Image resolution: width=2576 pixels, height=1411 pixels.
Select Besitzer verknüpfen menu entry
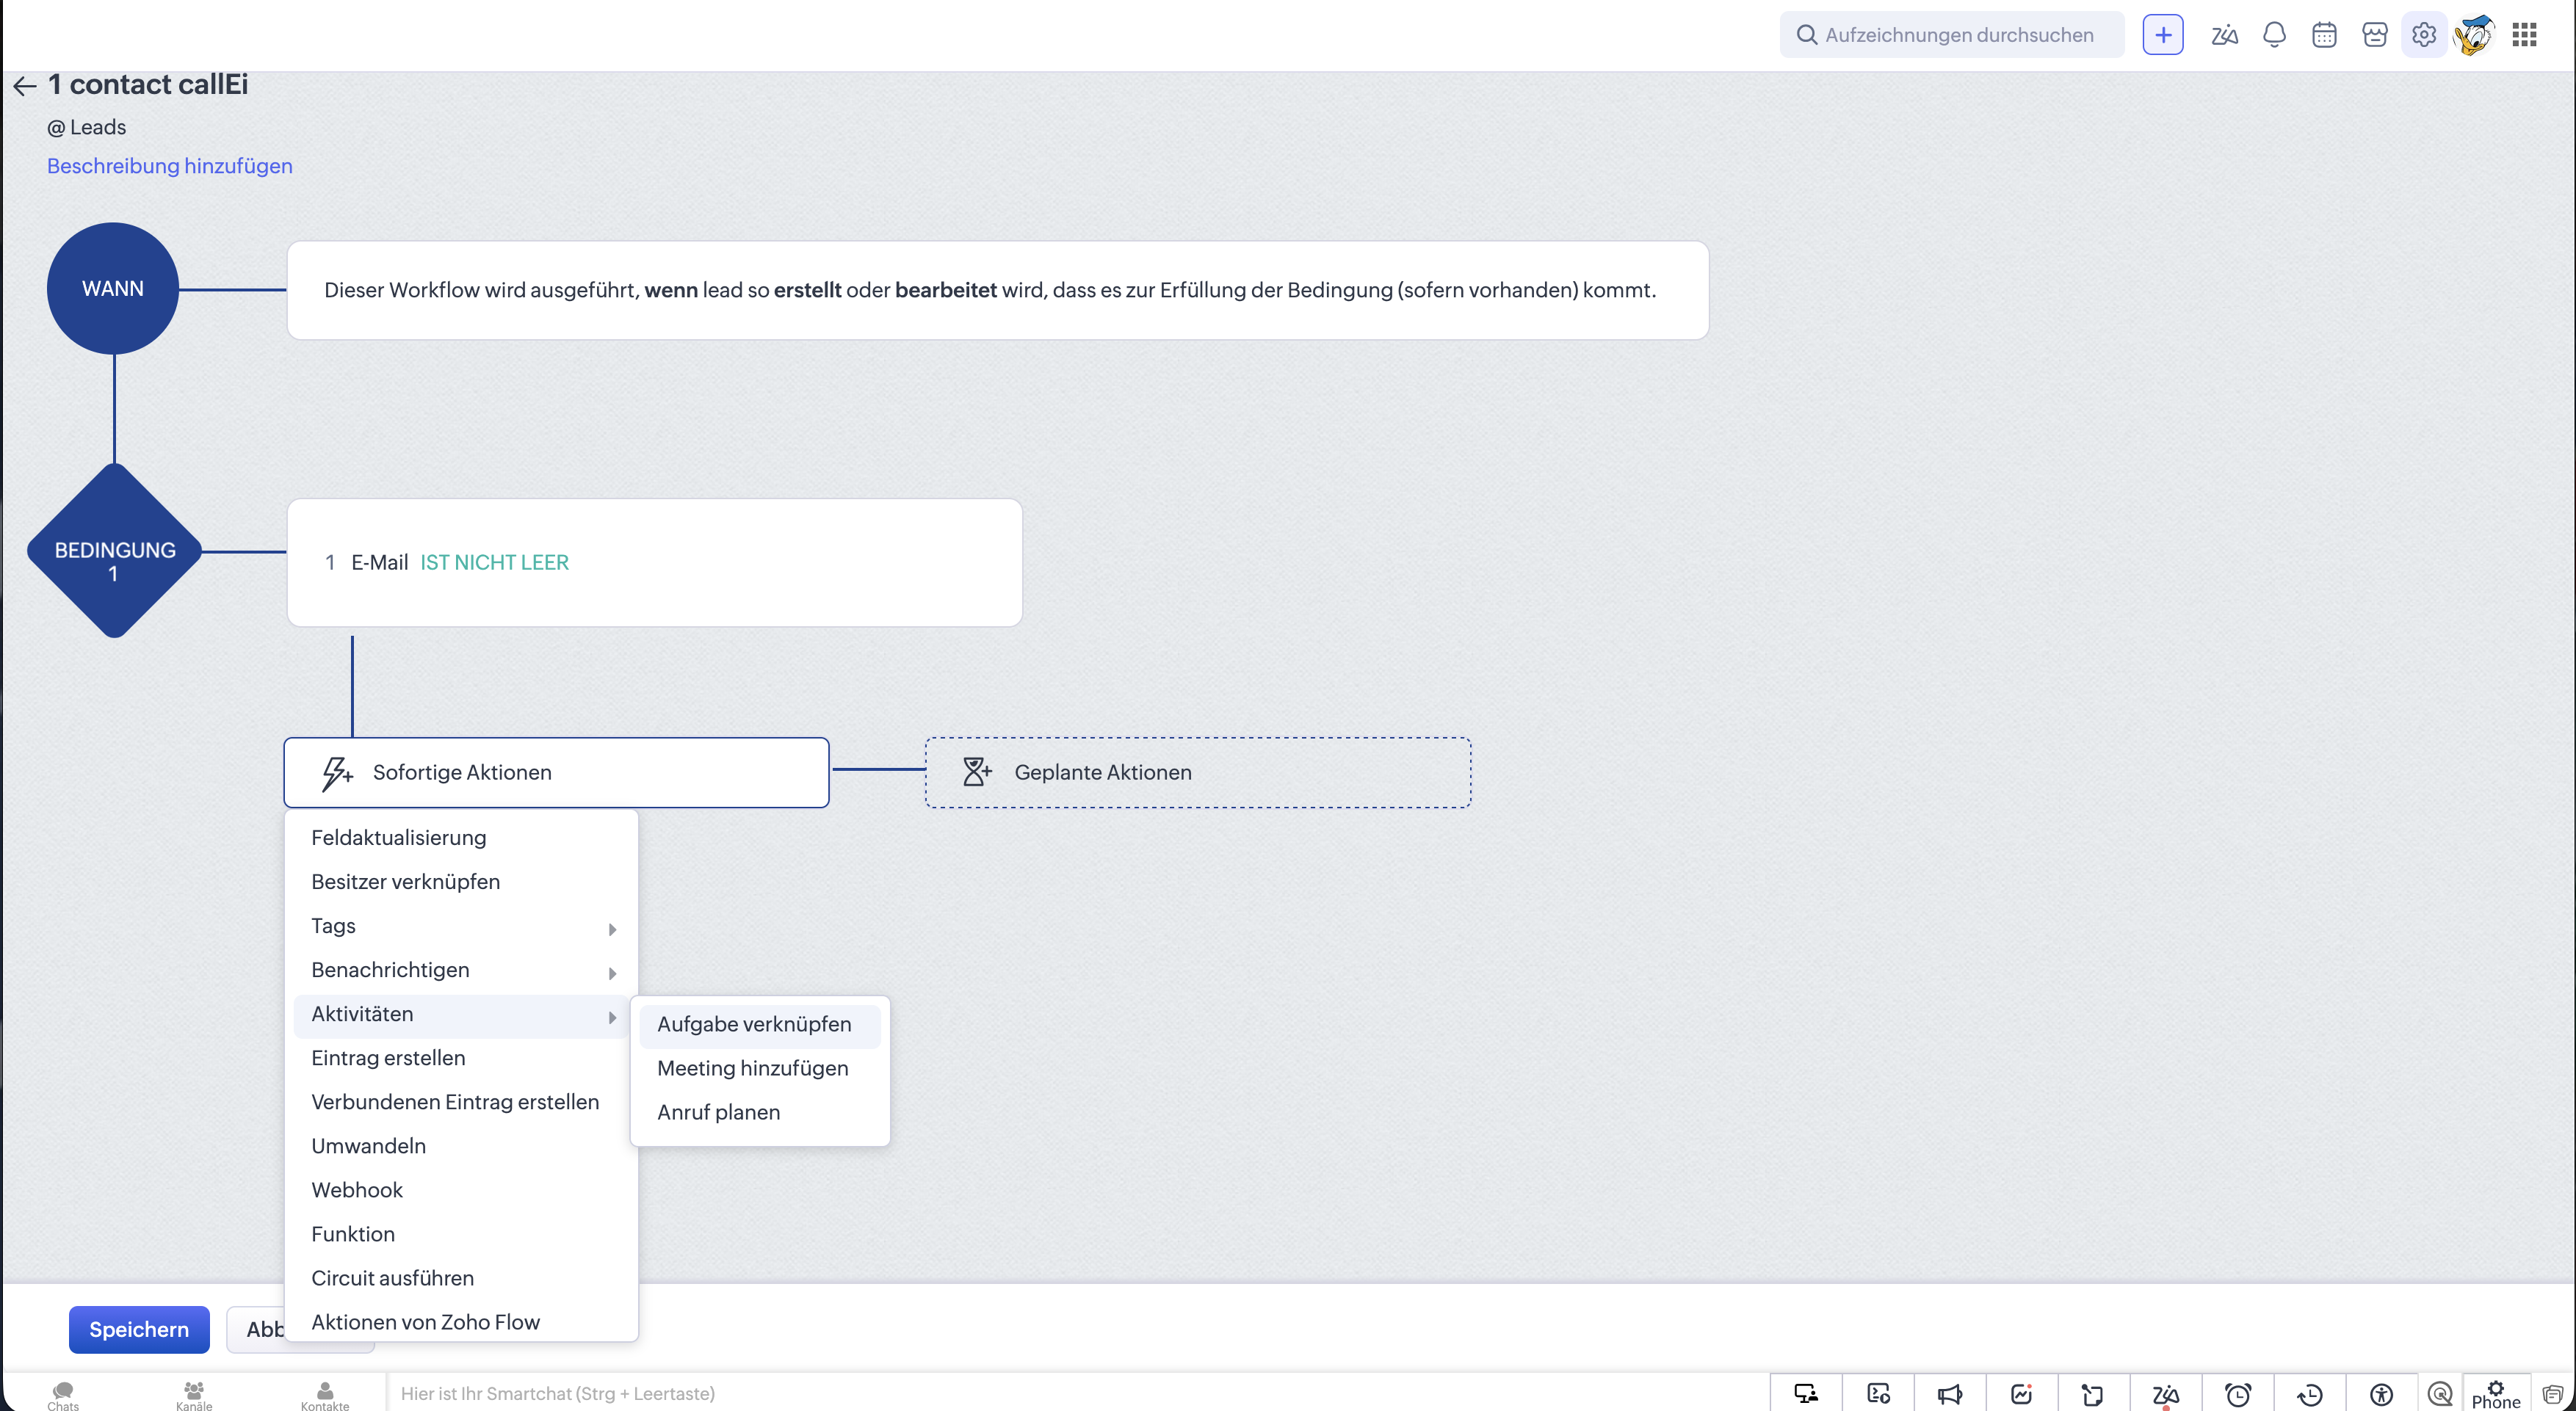[462, 882]
